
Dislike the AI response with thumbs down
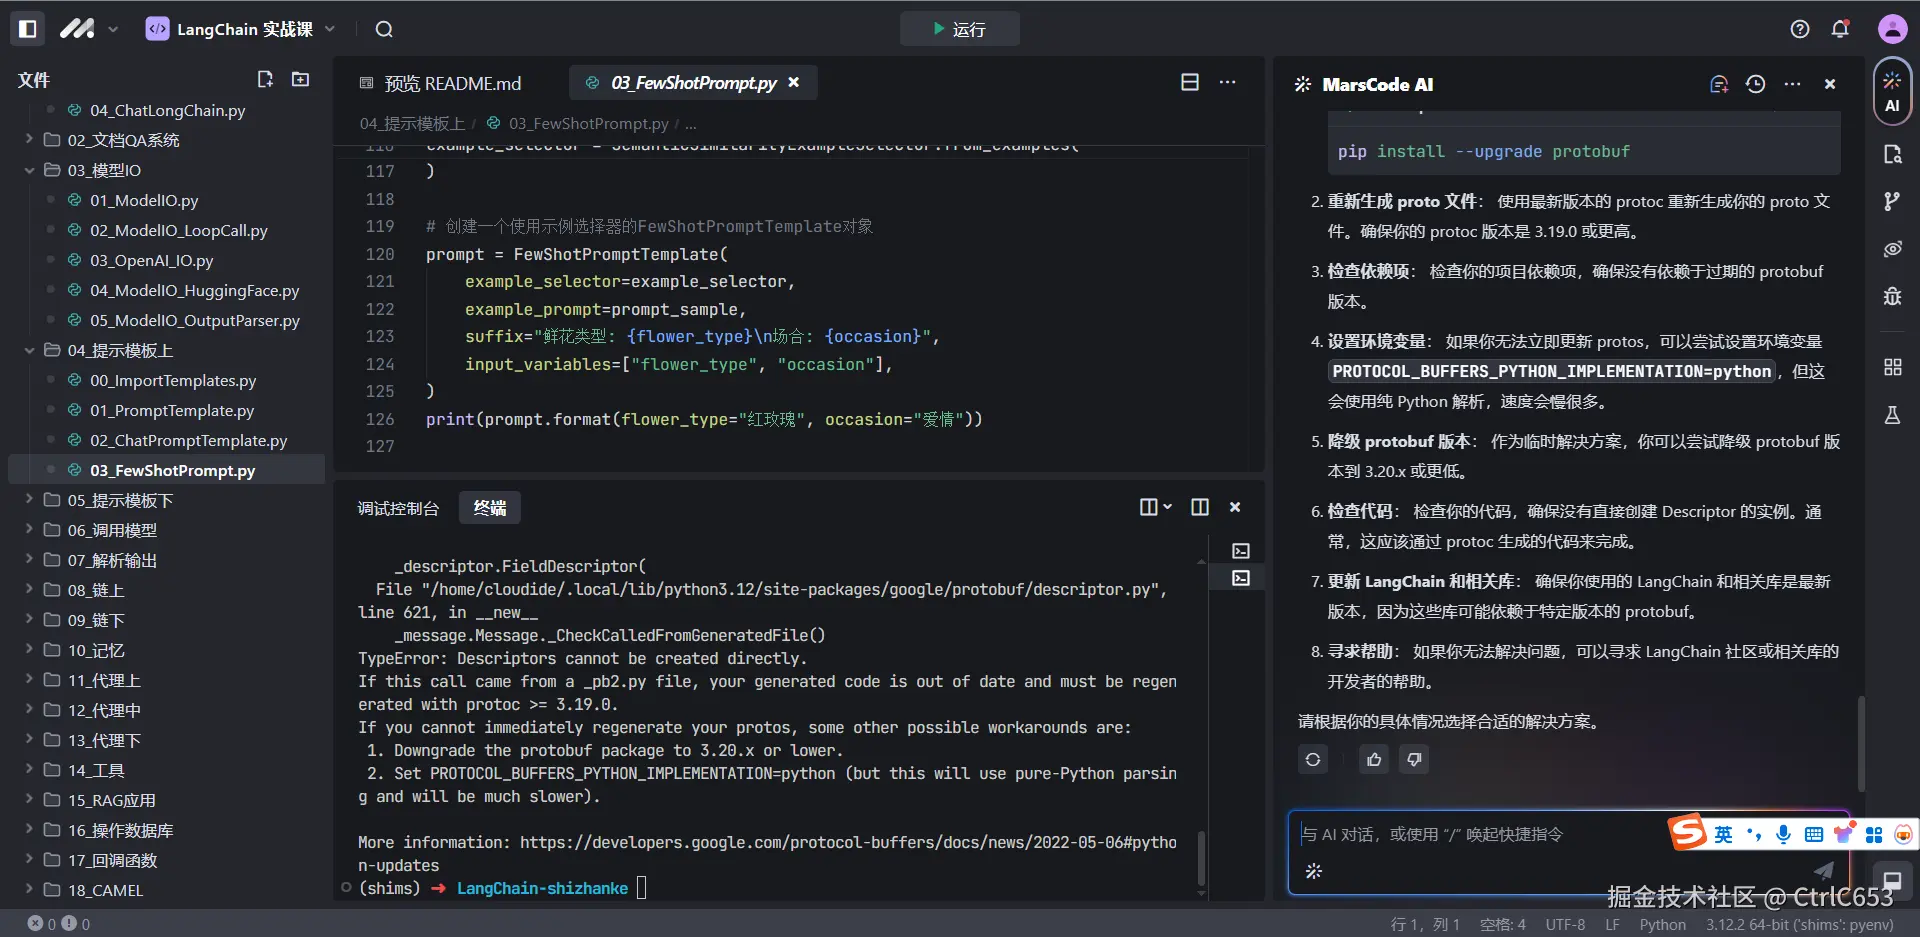1414,760
